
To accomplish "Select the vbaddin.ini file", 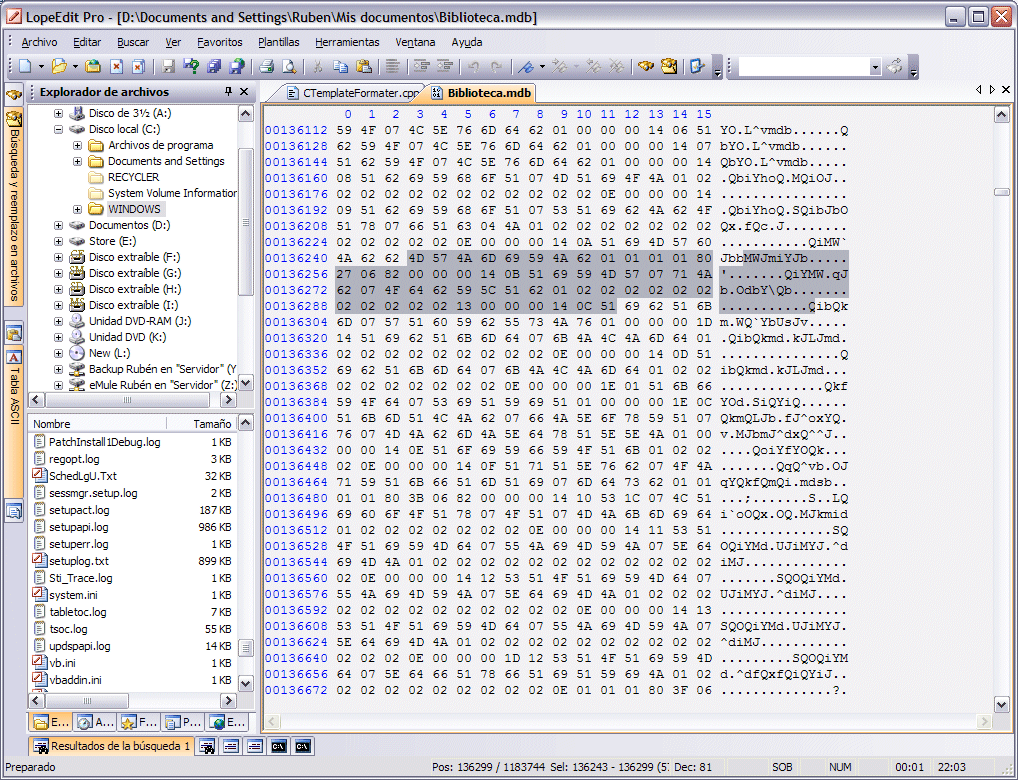I will coord(75,680).
